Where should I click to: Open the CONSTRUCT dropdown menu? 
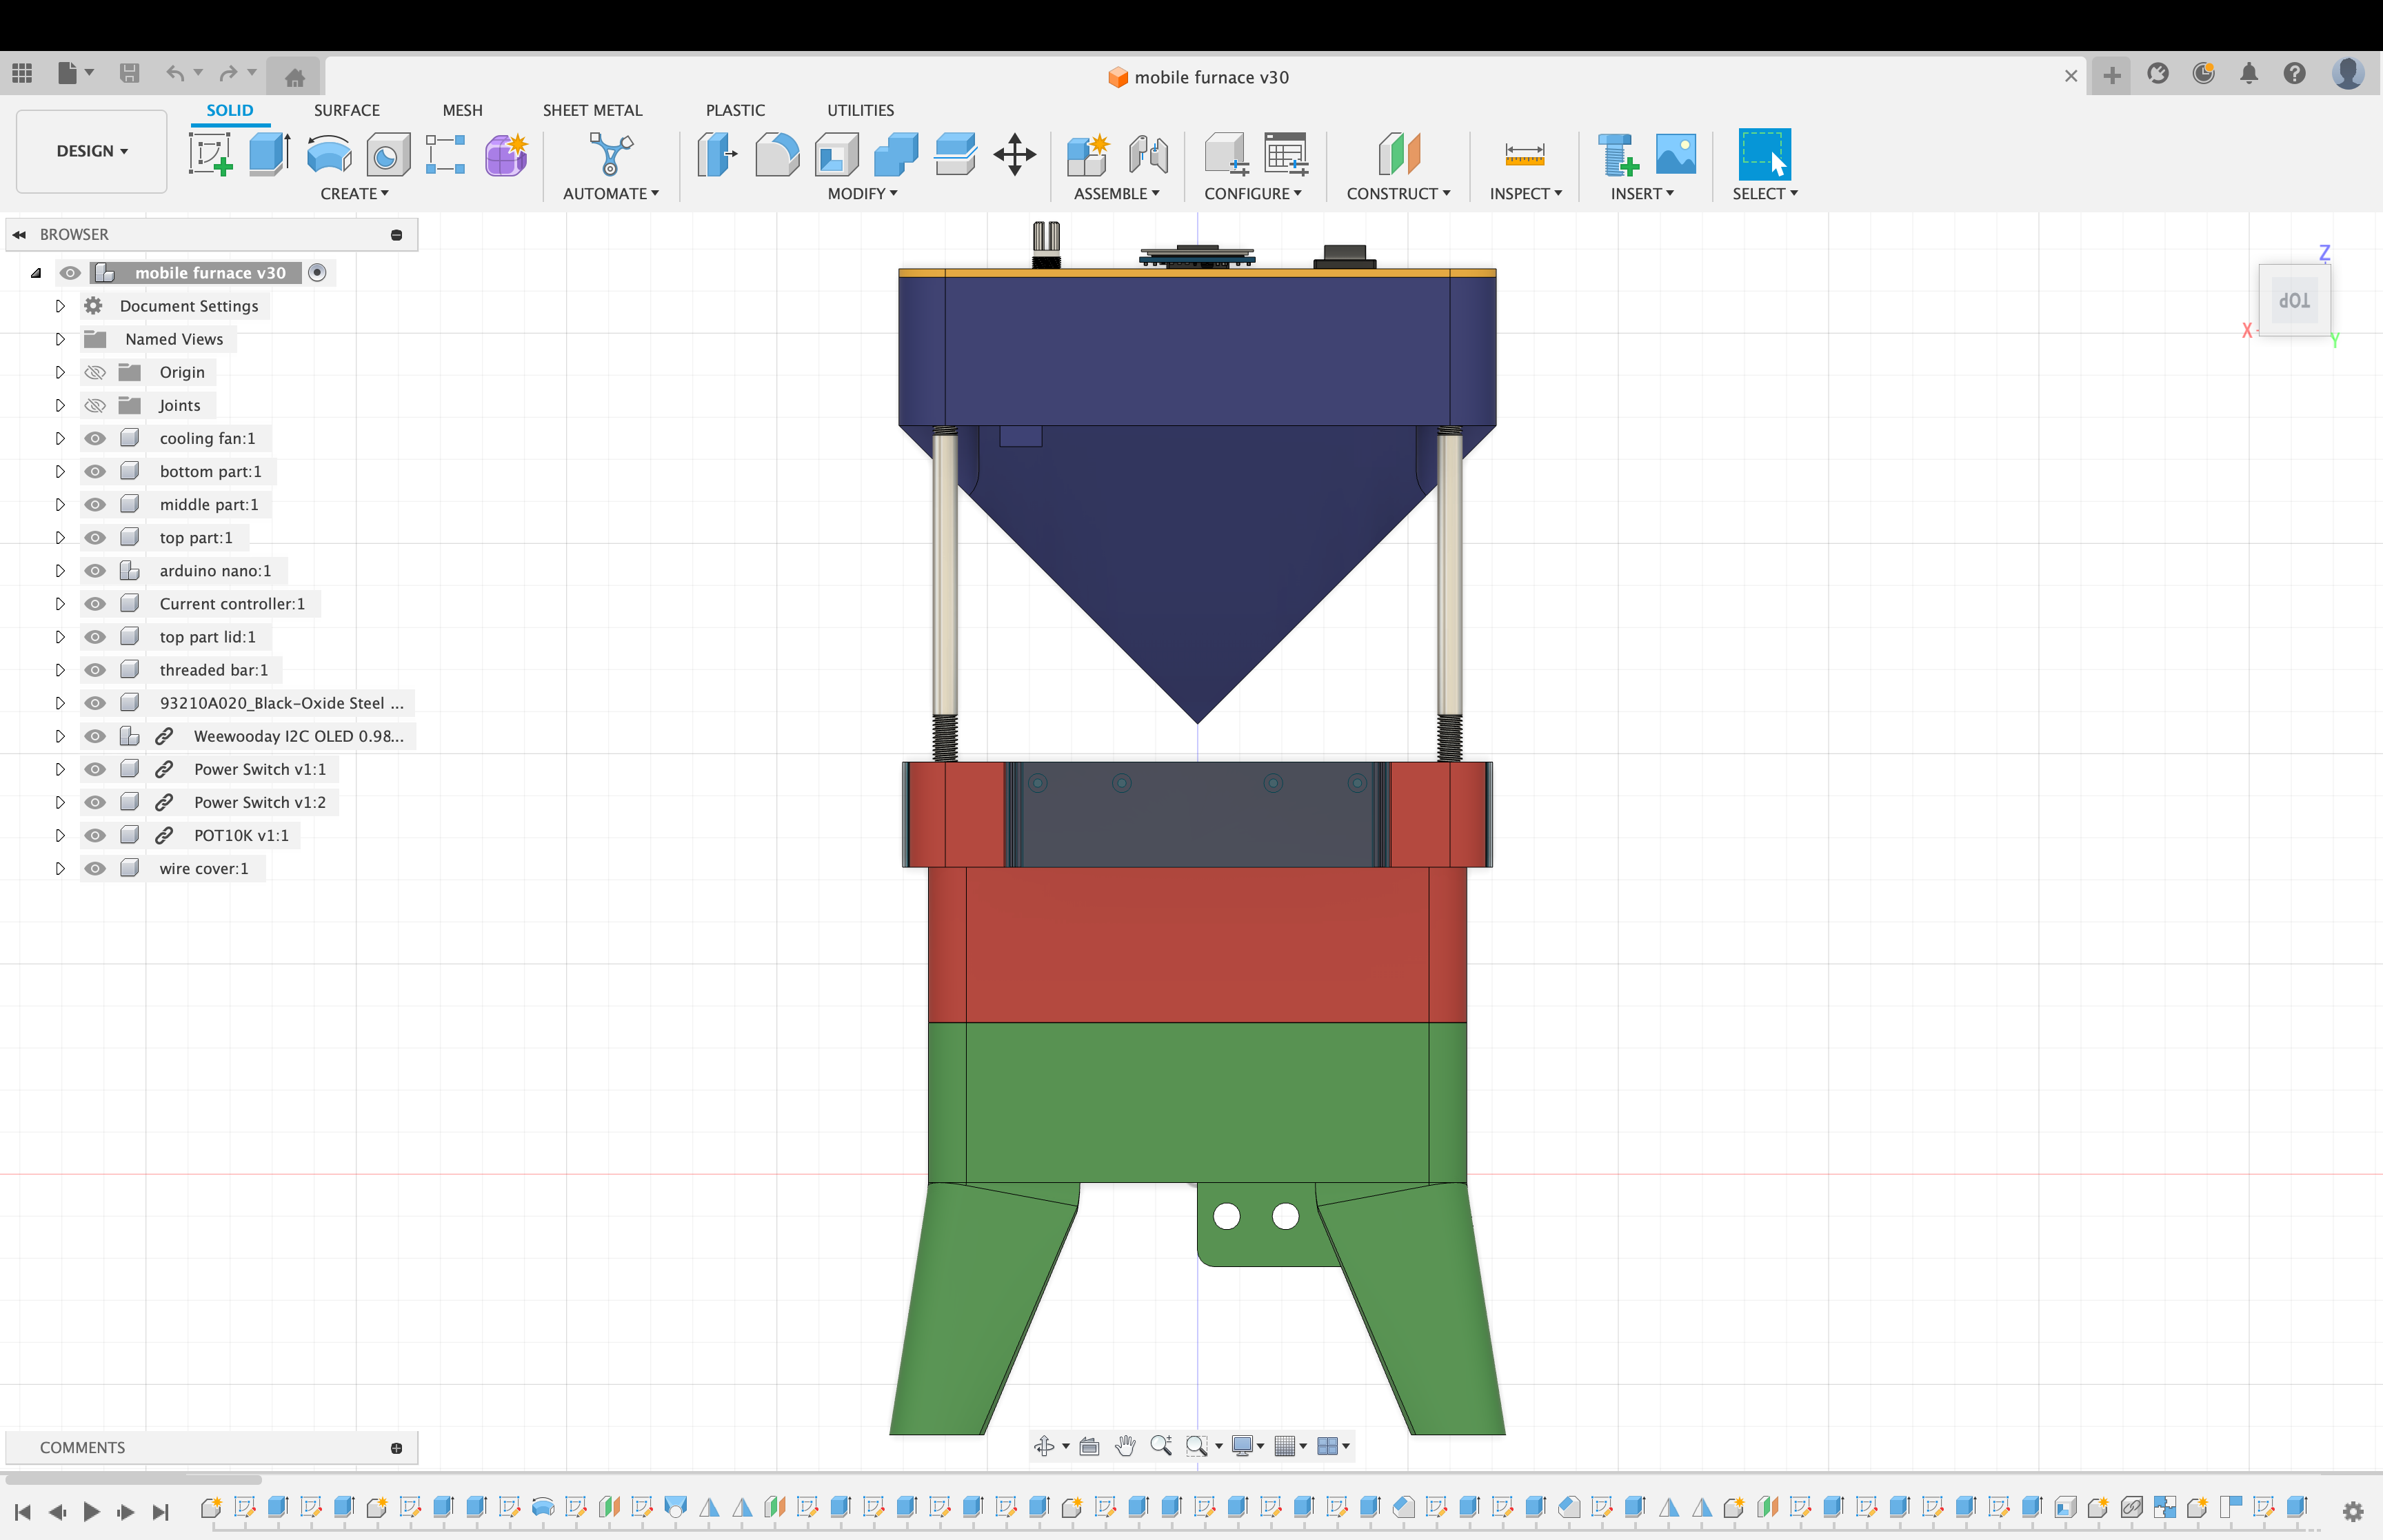click(1398, 193)
